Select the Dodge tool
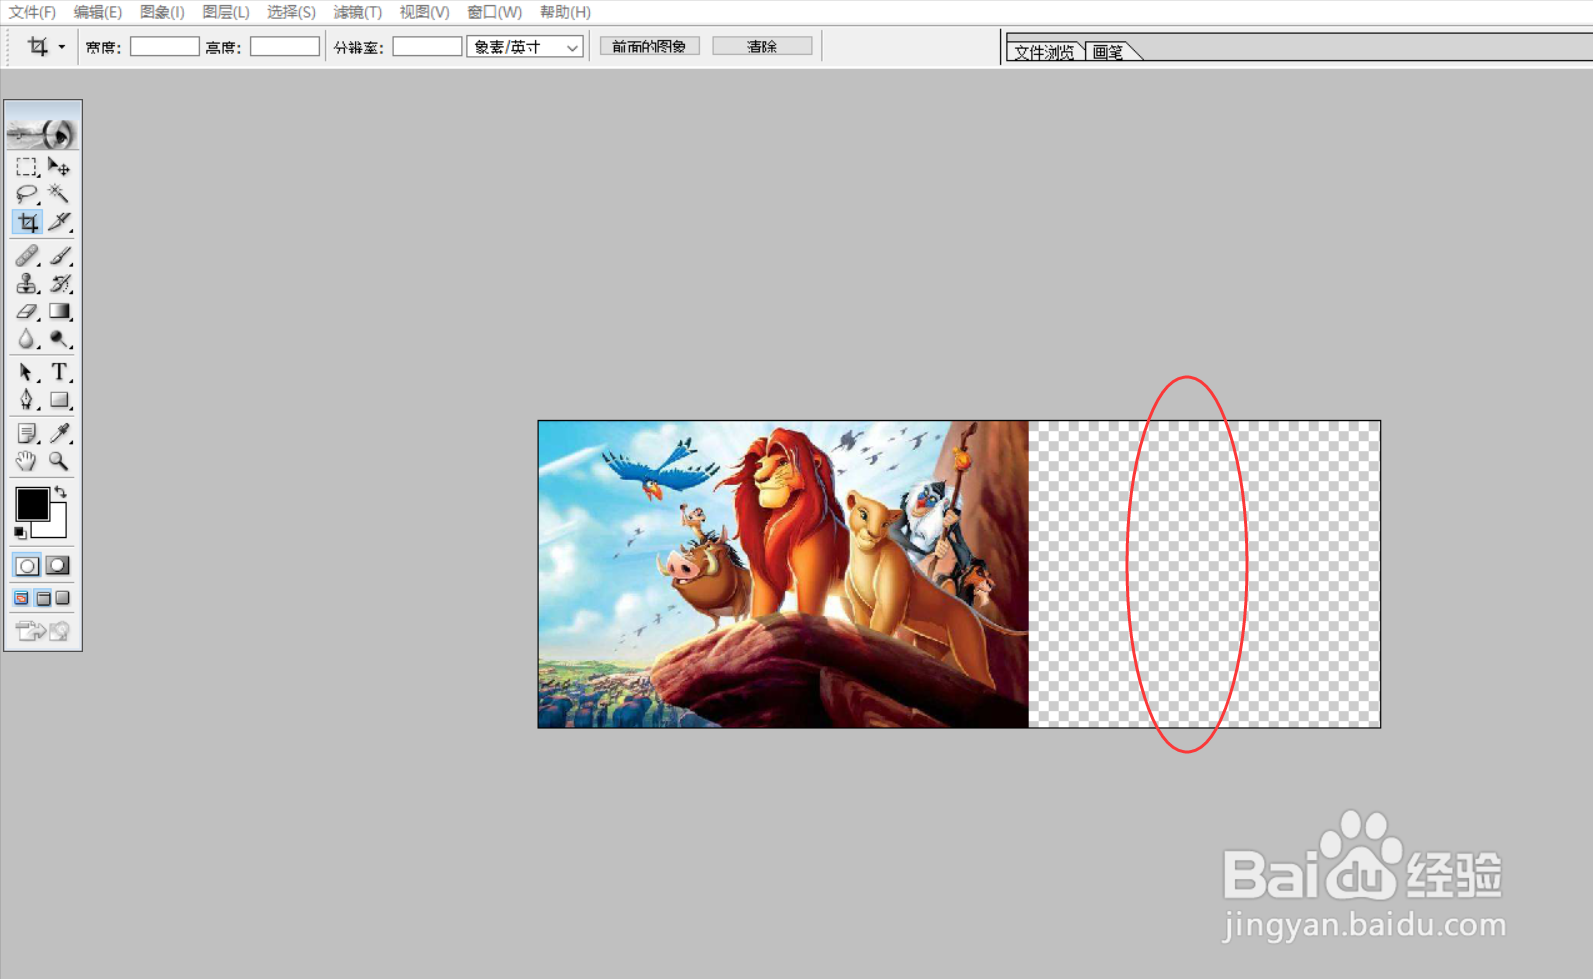Screen dimensions: 1593x979 (59, 340)
